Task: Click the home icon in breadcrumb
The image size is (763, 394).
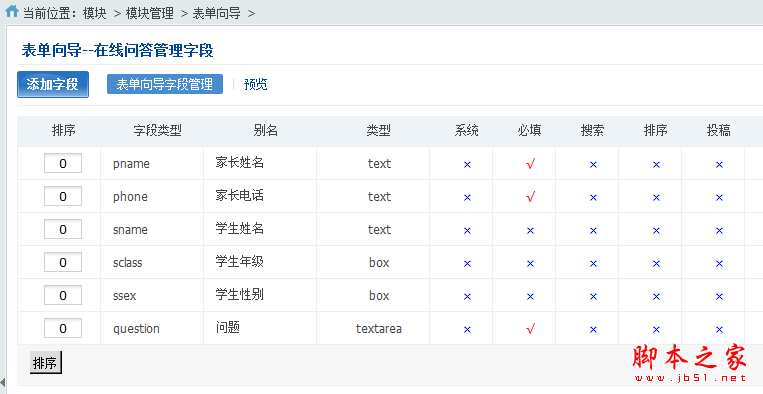Action: click(12, 11)
